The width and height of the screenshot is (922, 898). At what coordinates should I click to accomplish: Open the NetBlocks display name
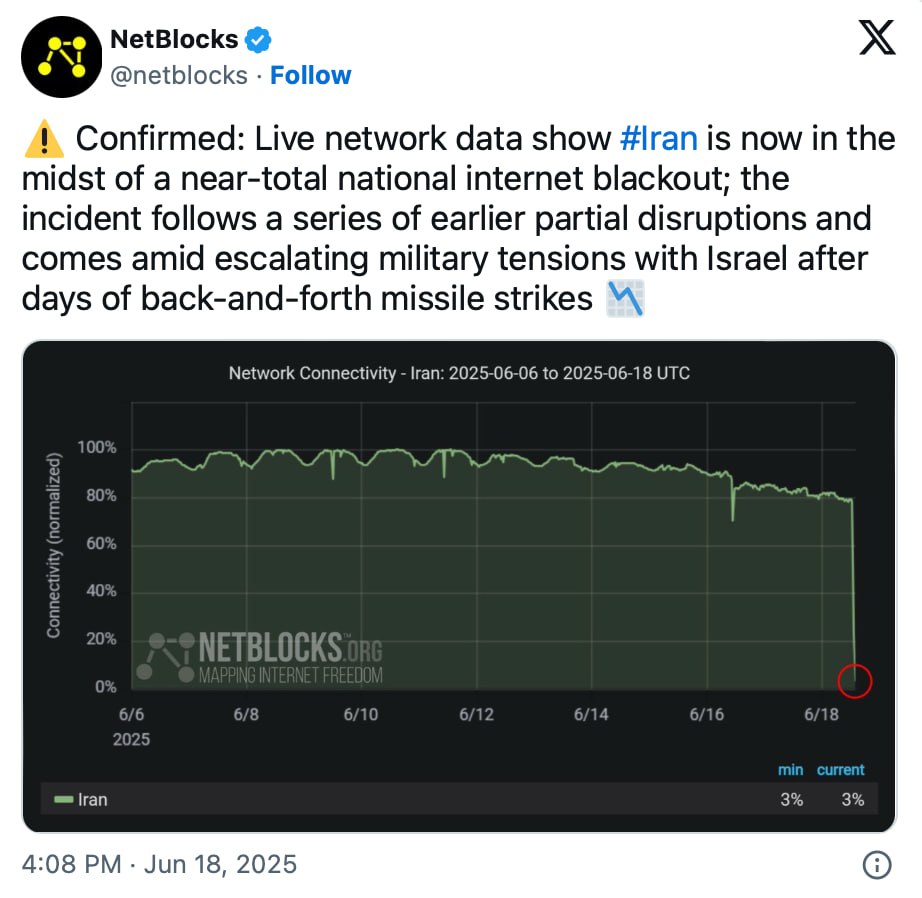click(173, 40)
